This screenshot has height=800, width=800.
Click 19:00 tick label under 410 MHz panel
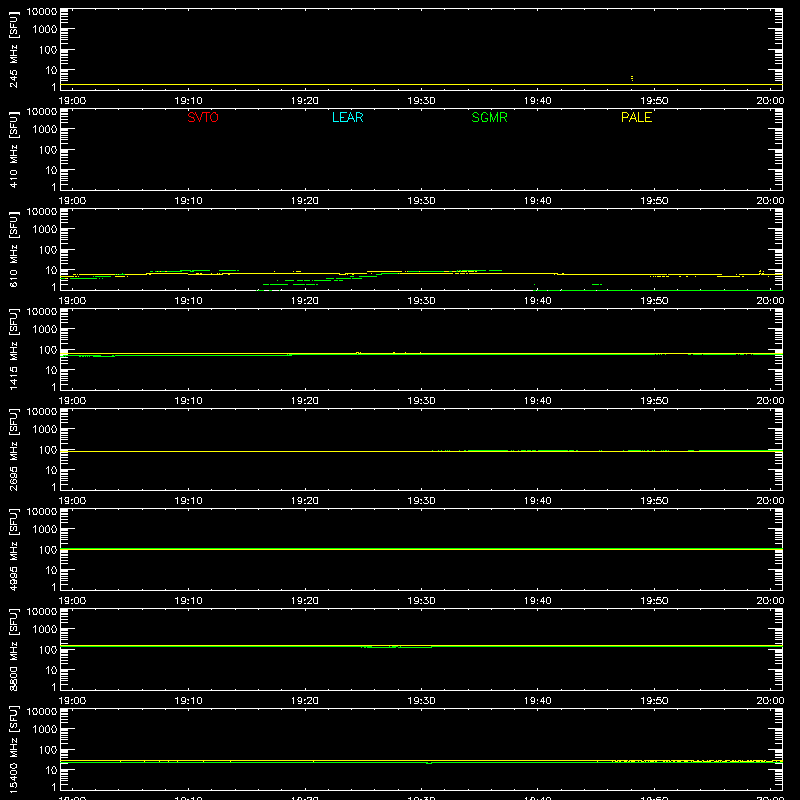72,201
